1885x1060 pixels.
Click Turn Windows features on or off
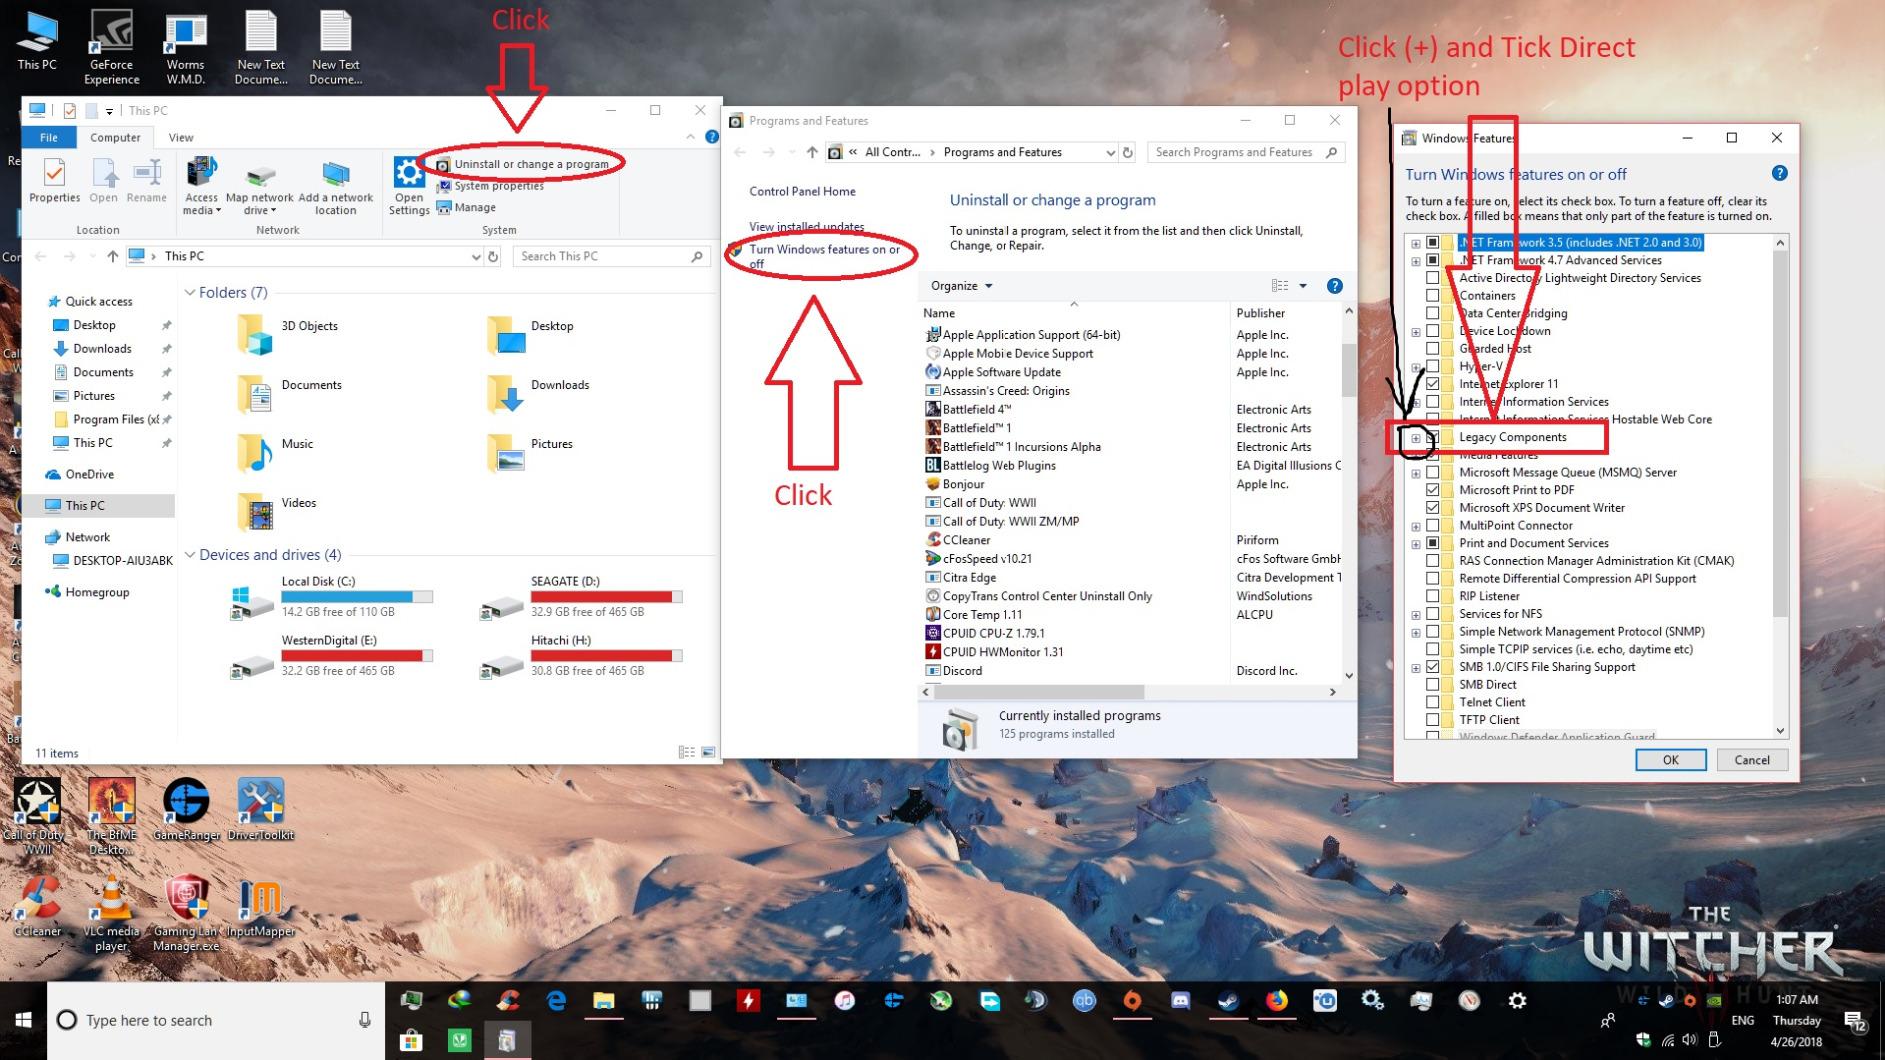[824, 256]
